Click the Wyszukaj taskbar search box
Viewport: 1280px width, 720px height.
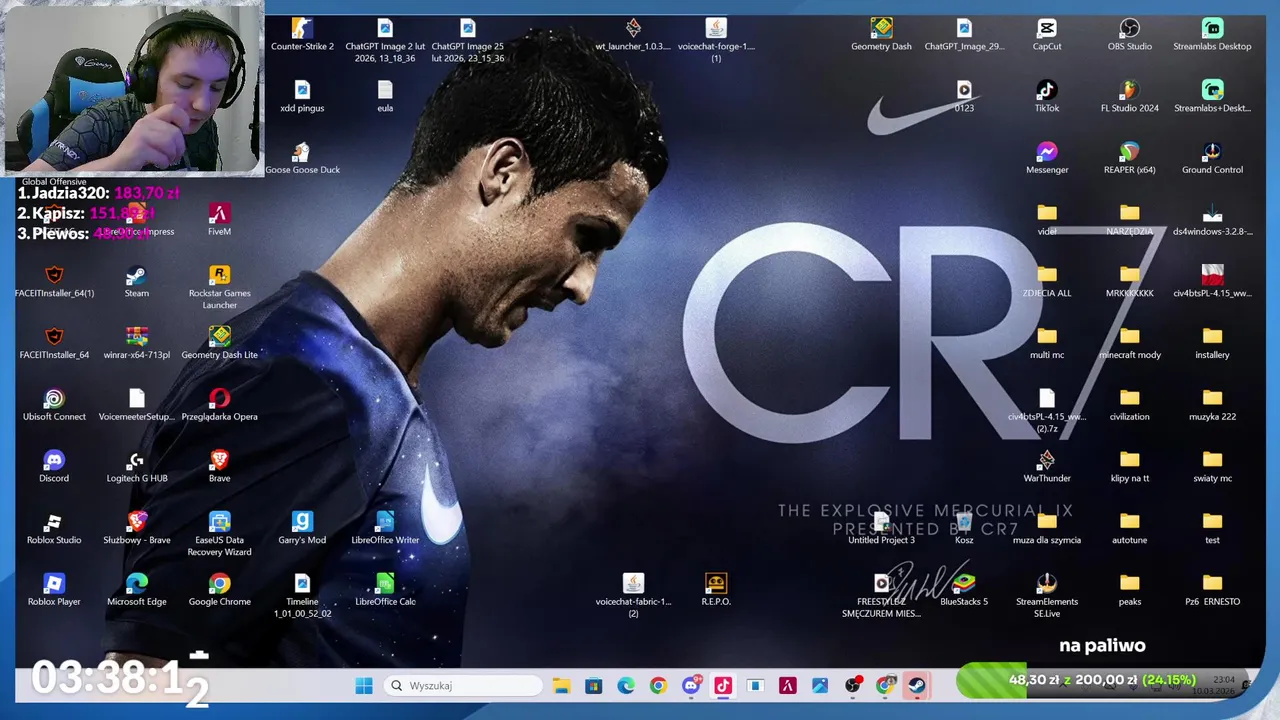click(463, 685)
